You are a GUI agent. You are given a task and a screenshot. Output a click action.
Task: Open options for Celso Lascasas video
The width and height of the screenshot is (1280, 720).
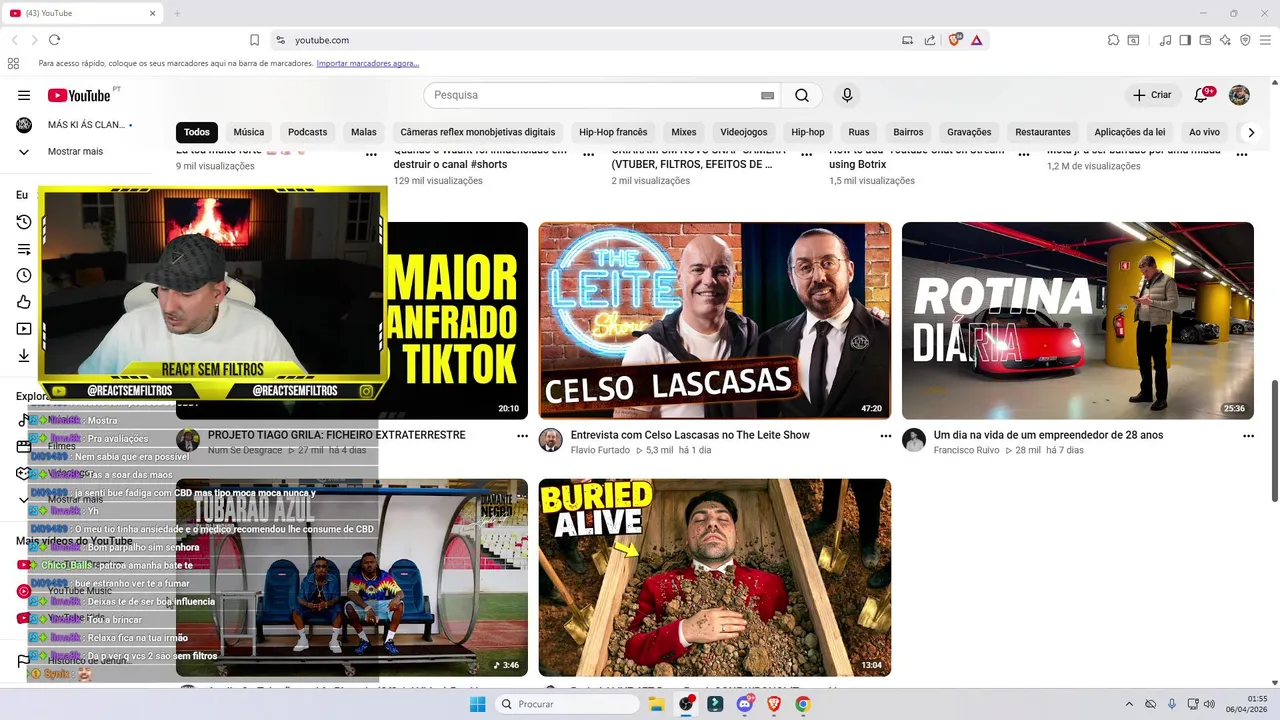tap(885, 436)
